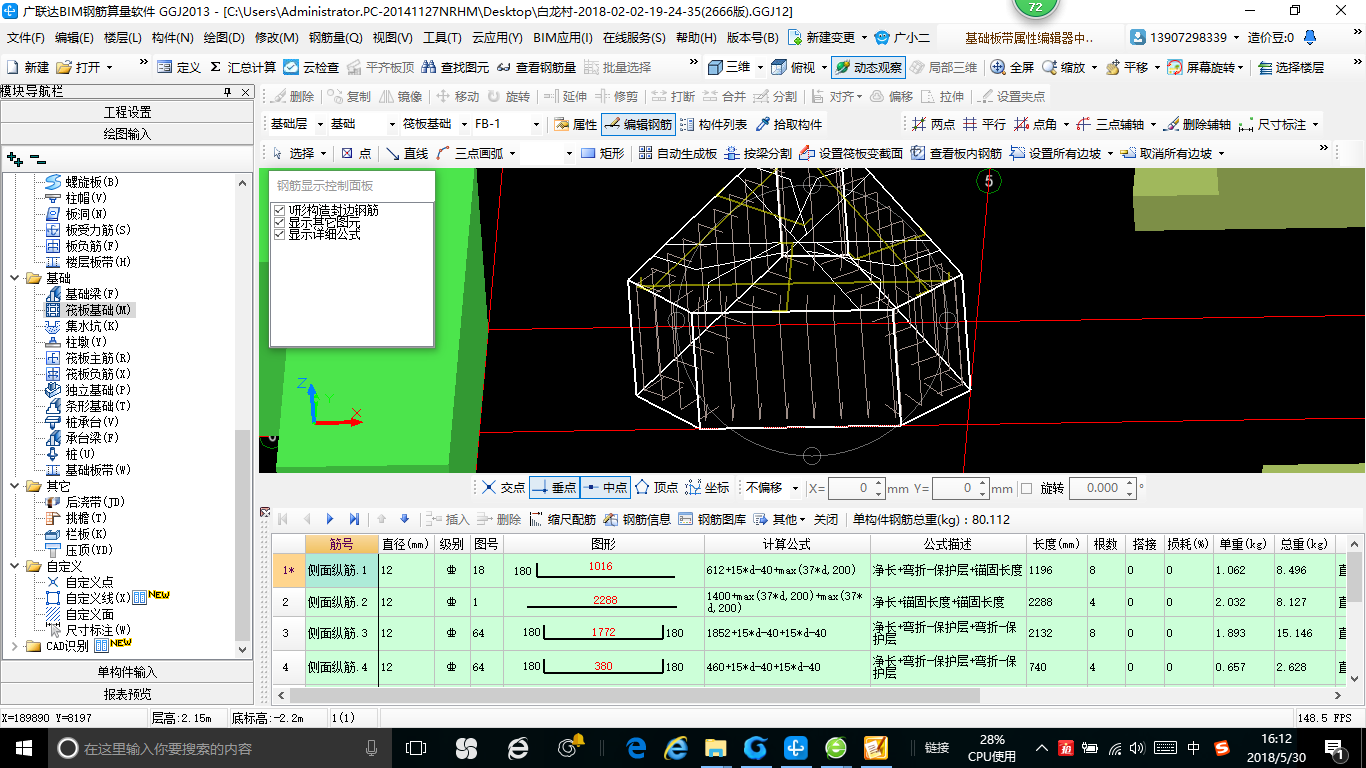Screen dimensions: 1366x768
Task: Click 选择楼层 floor selection tool
Action: pyautogui.click(x=1291, y=67)
